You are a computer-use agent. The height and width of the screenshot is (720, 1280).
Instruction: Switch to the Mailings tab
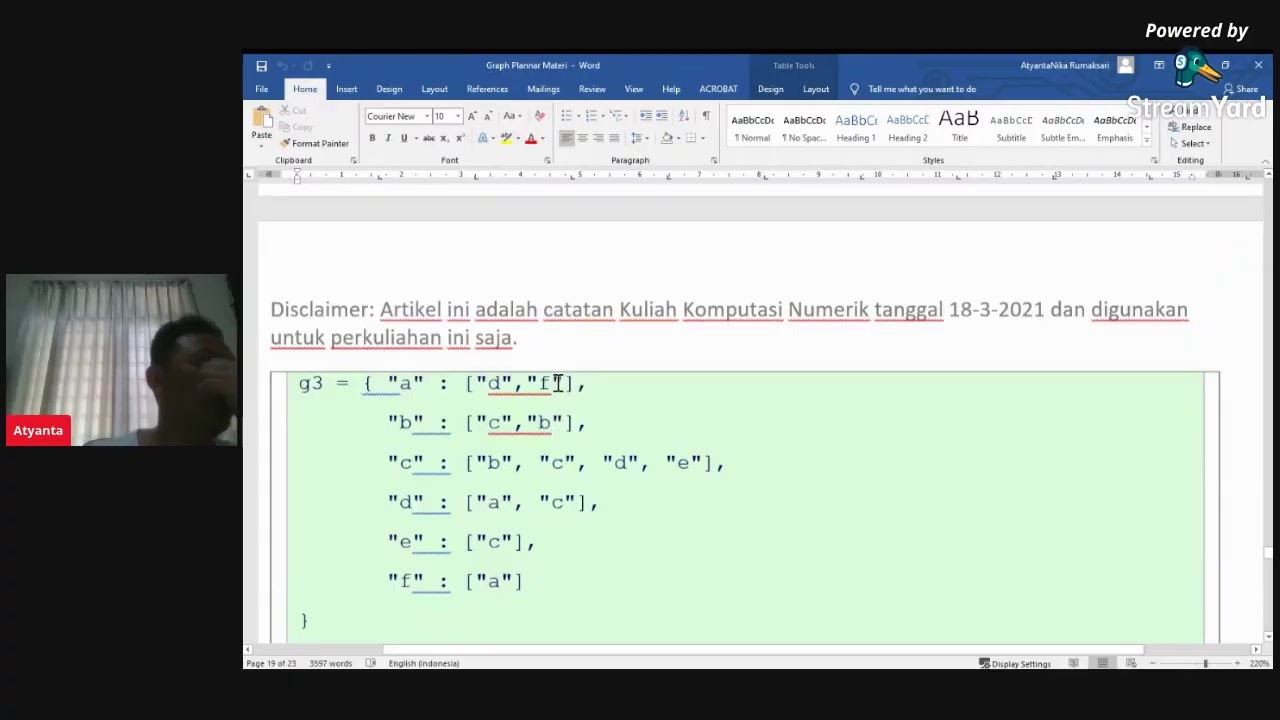click(543, 89)
